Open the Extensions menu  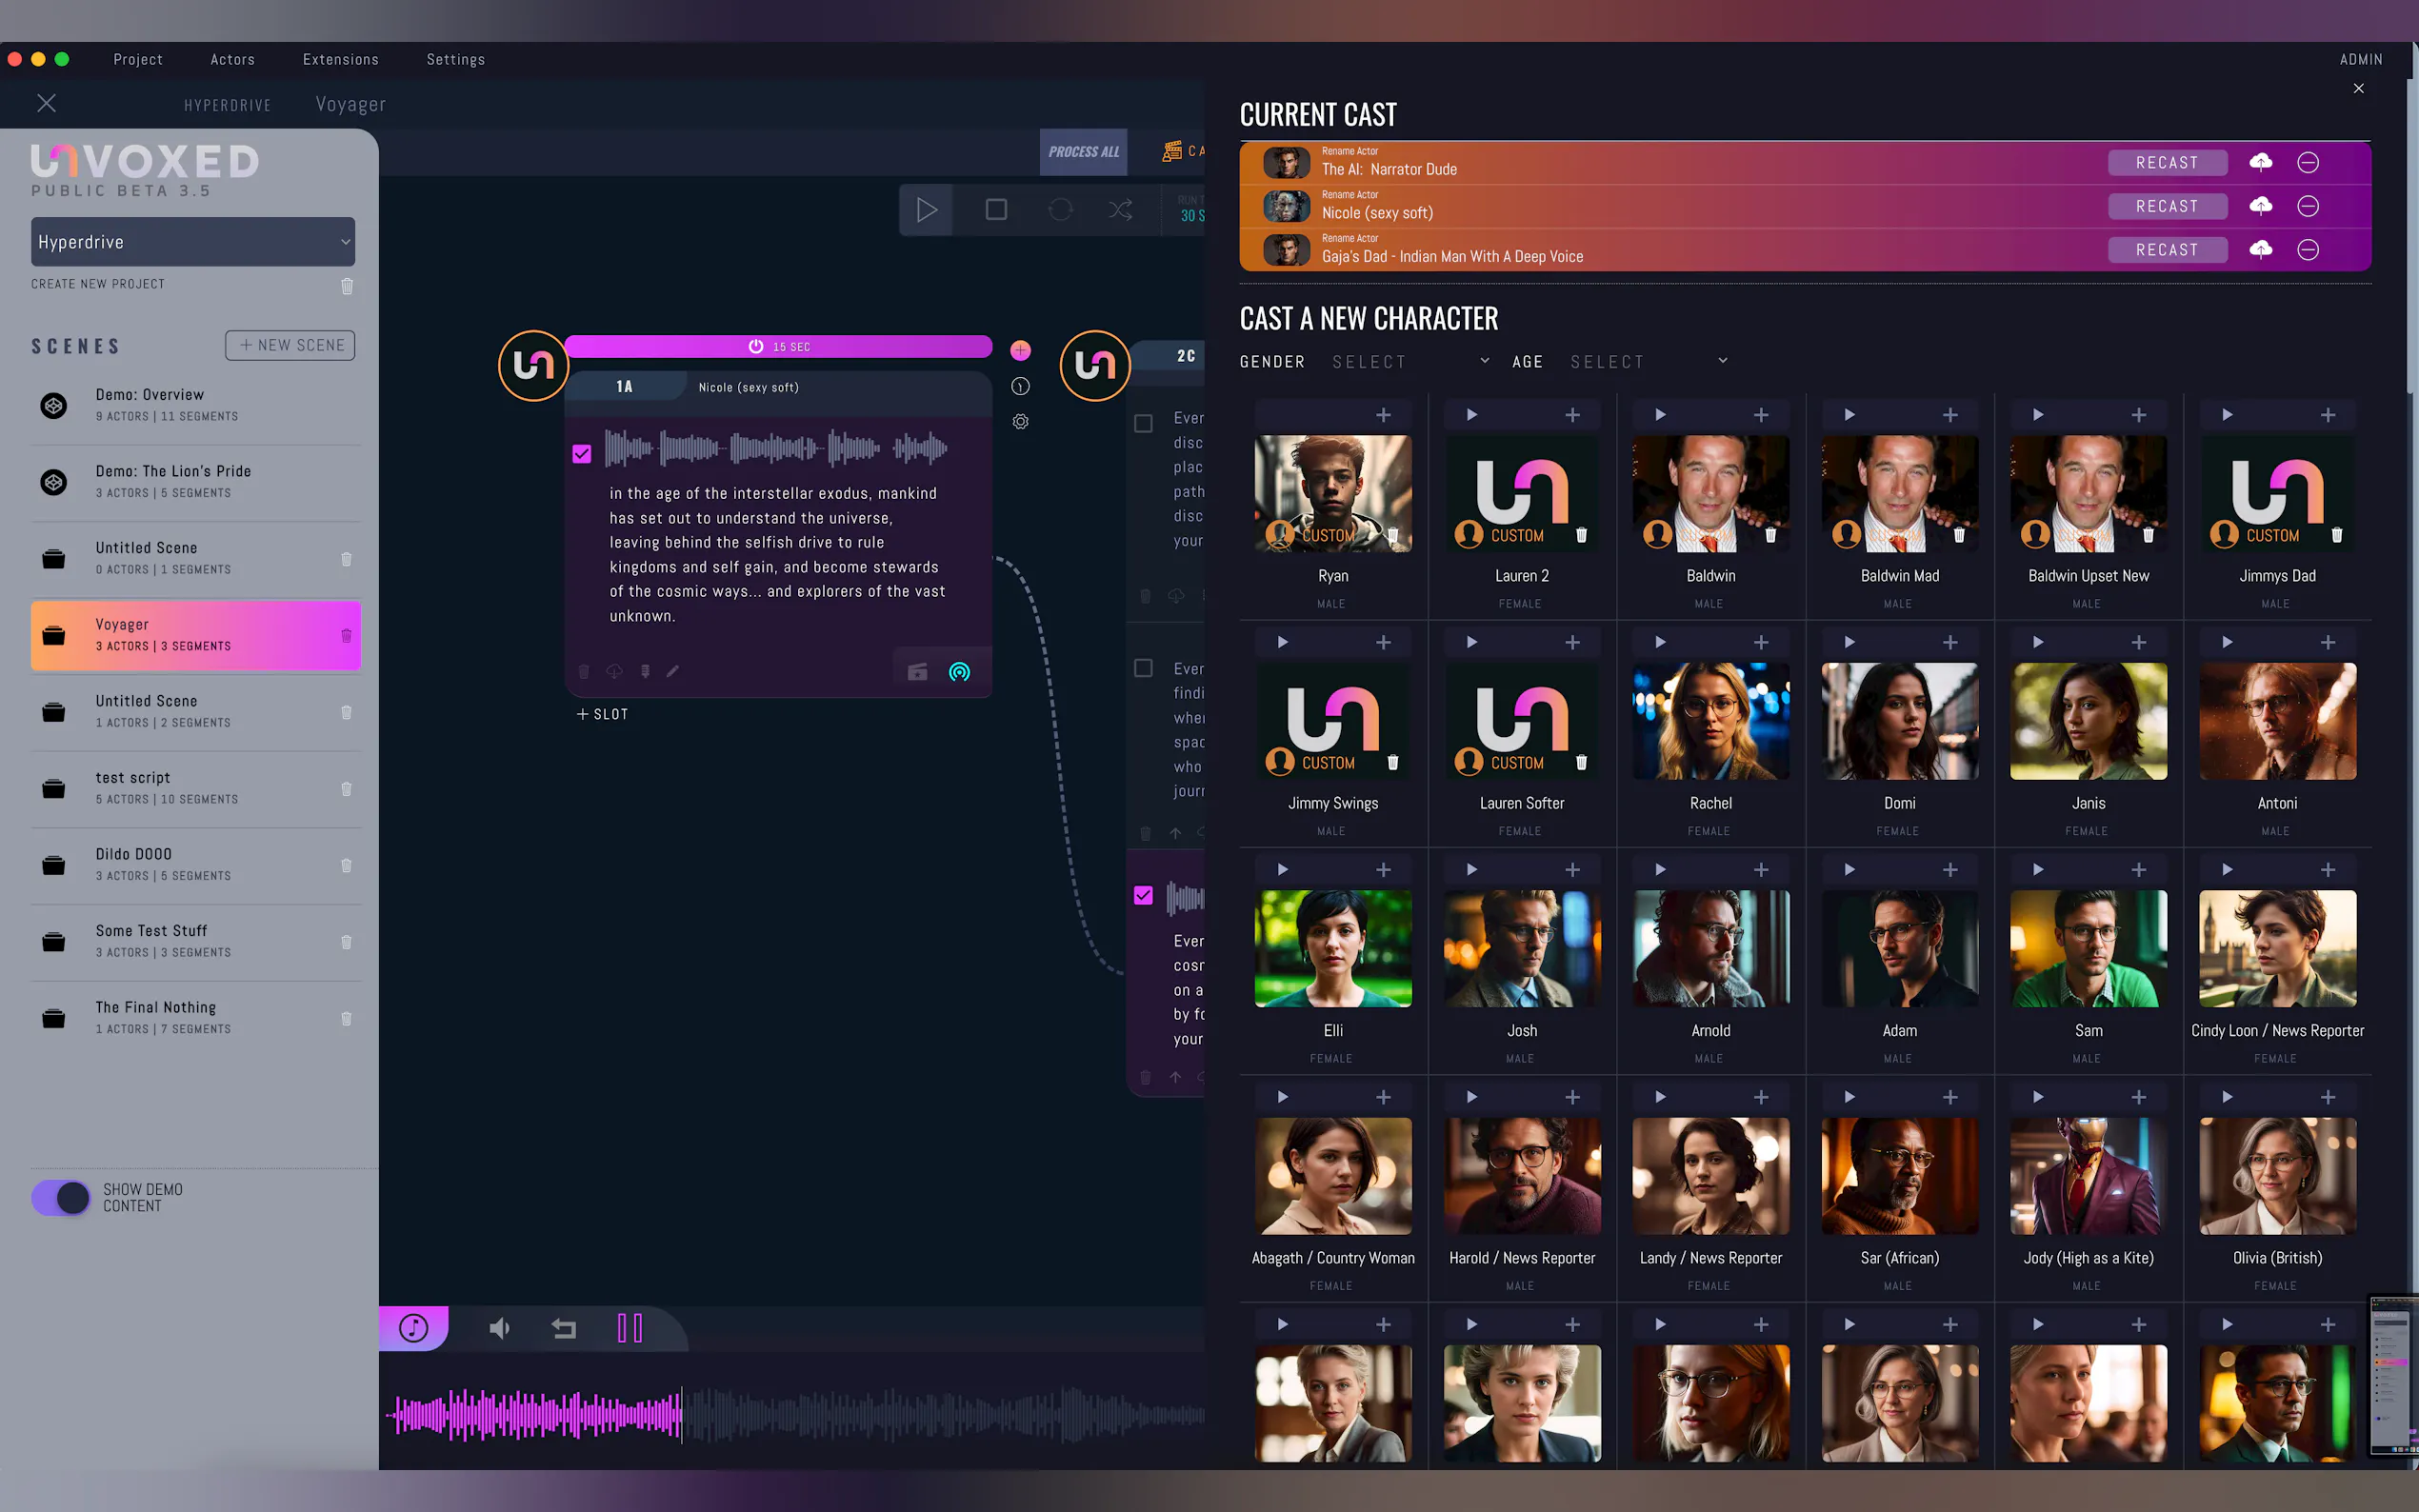click(x=341, y=60)
